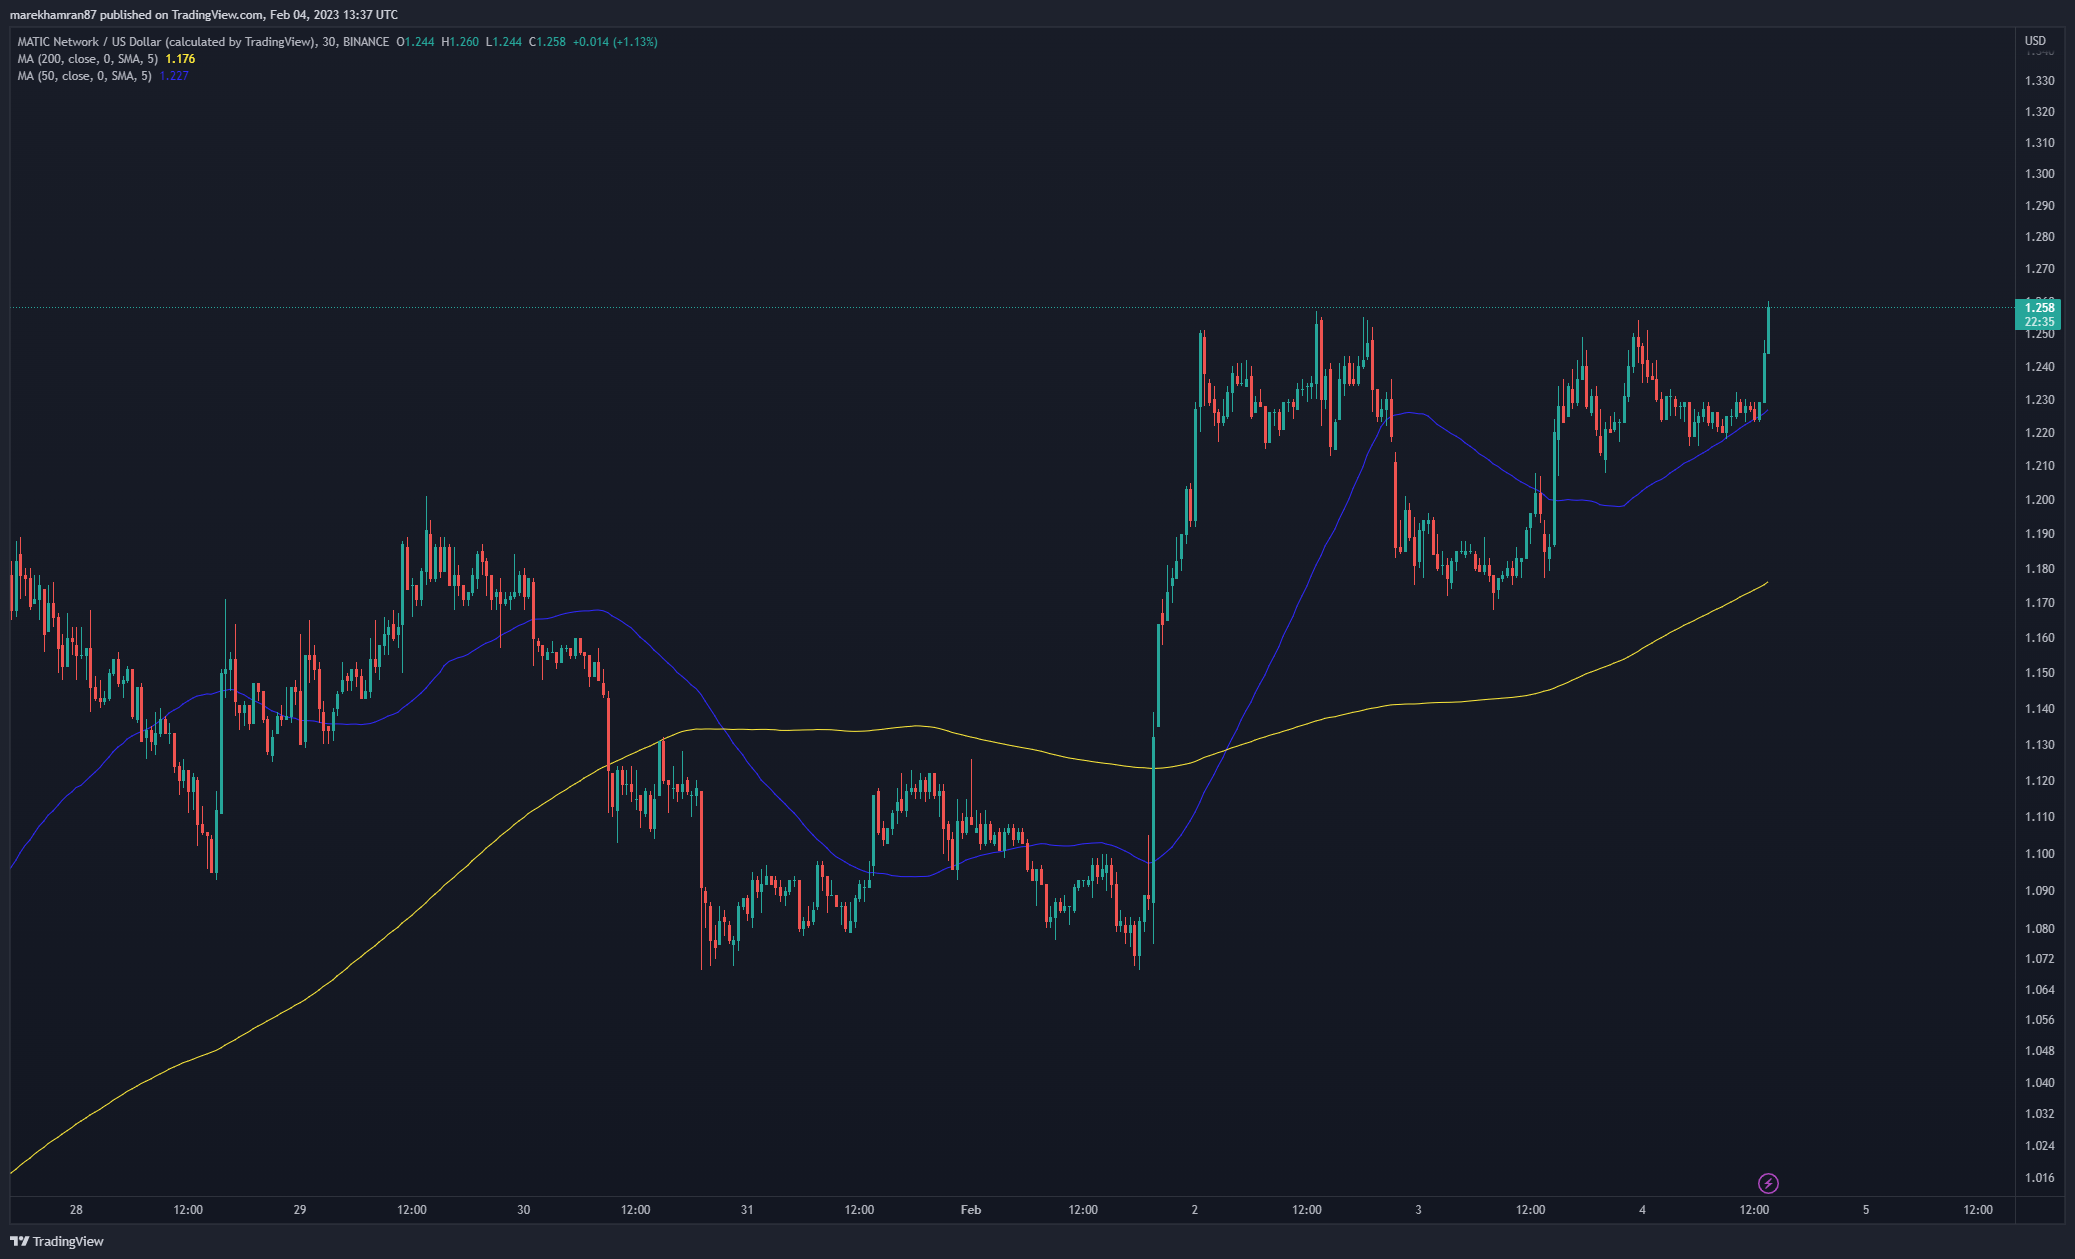Click the 1.300 level on price scale
The width and height of the screenshot is (2075, 1259).
2039,174
